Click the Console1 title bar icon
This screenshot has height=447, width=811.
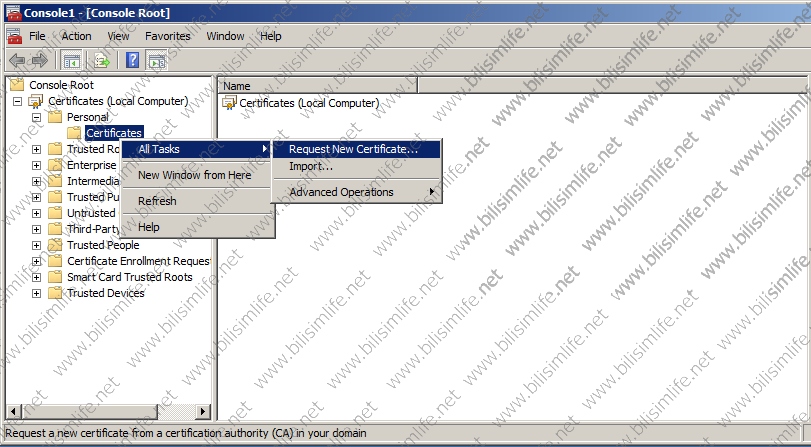tap(14, 13)
